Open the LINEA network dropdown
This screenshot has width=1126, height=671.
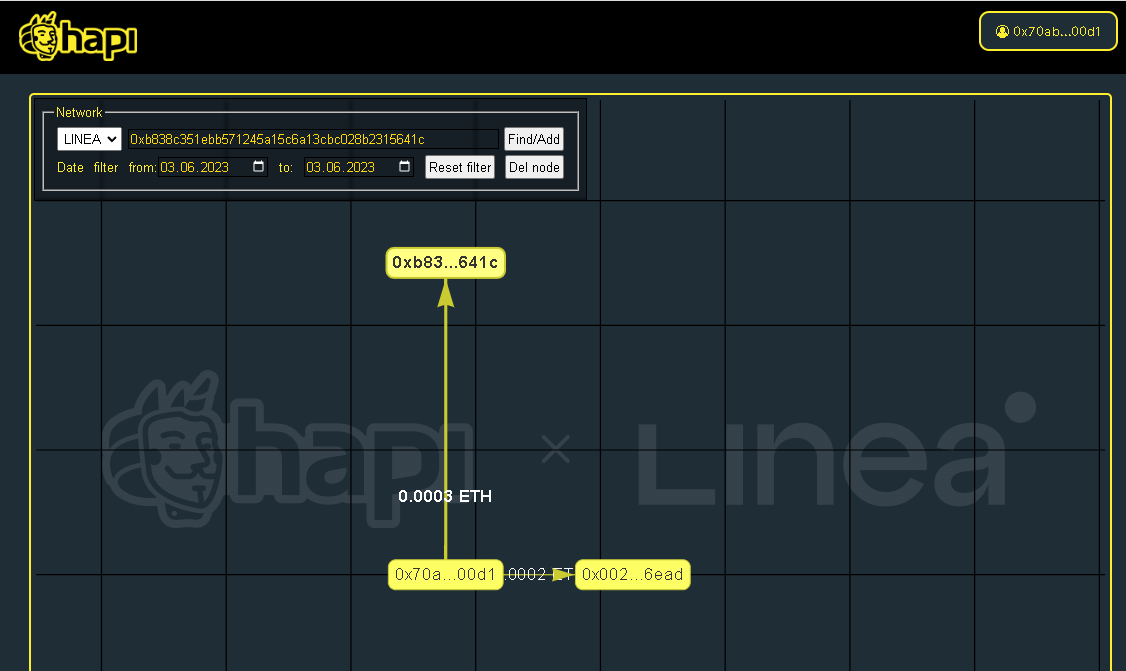(89, 139)
